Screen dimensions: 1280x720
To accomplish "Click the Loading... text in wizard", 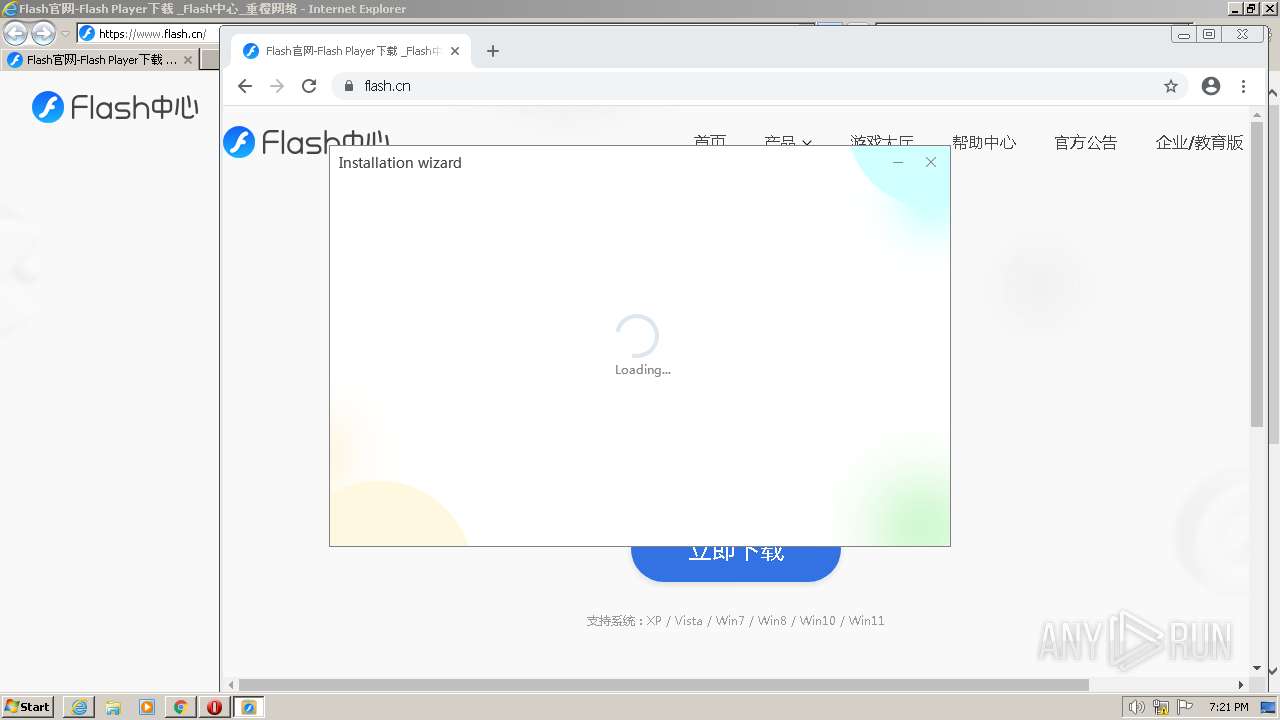I will click(643, 370).
